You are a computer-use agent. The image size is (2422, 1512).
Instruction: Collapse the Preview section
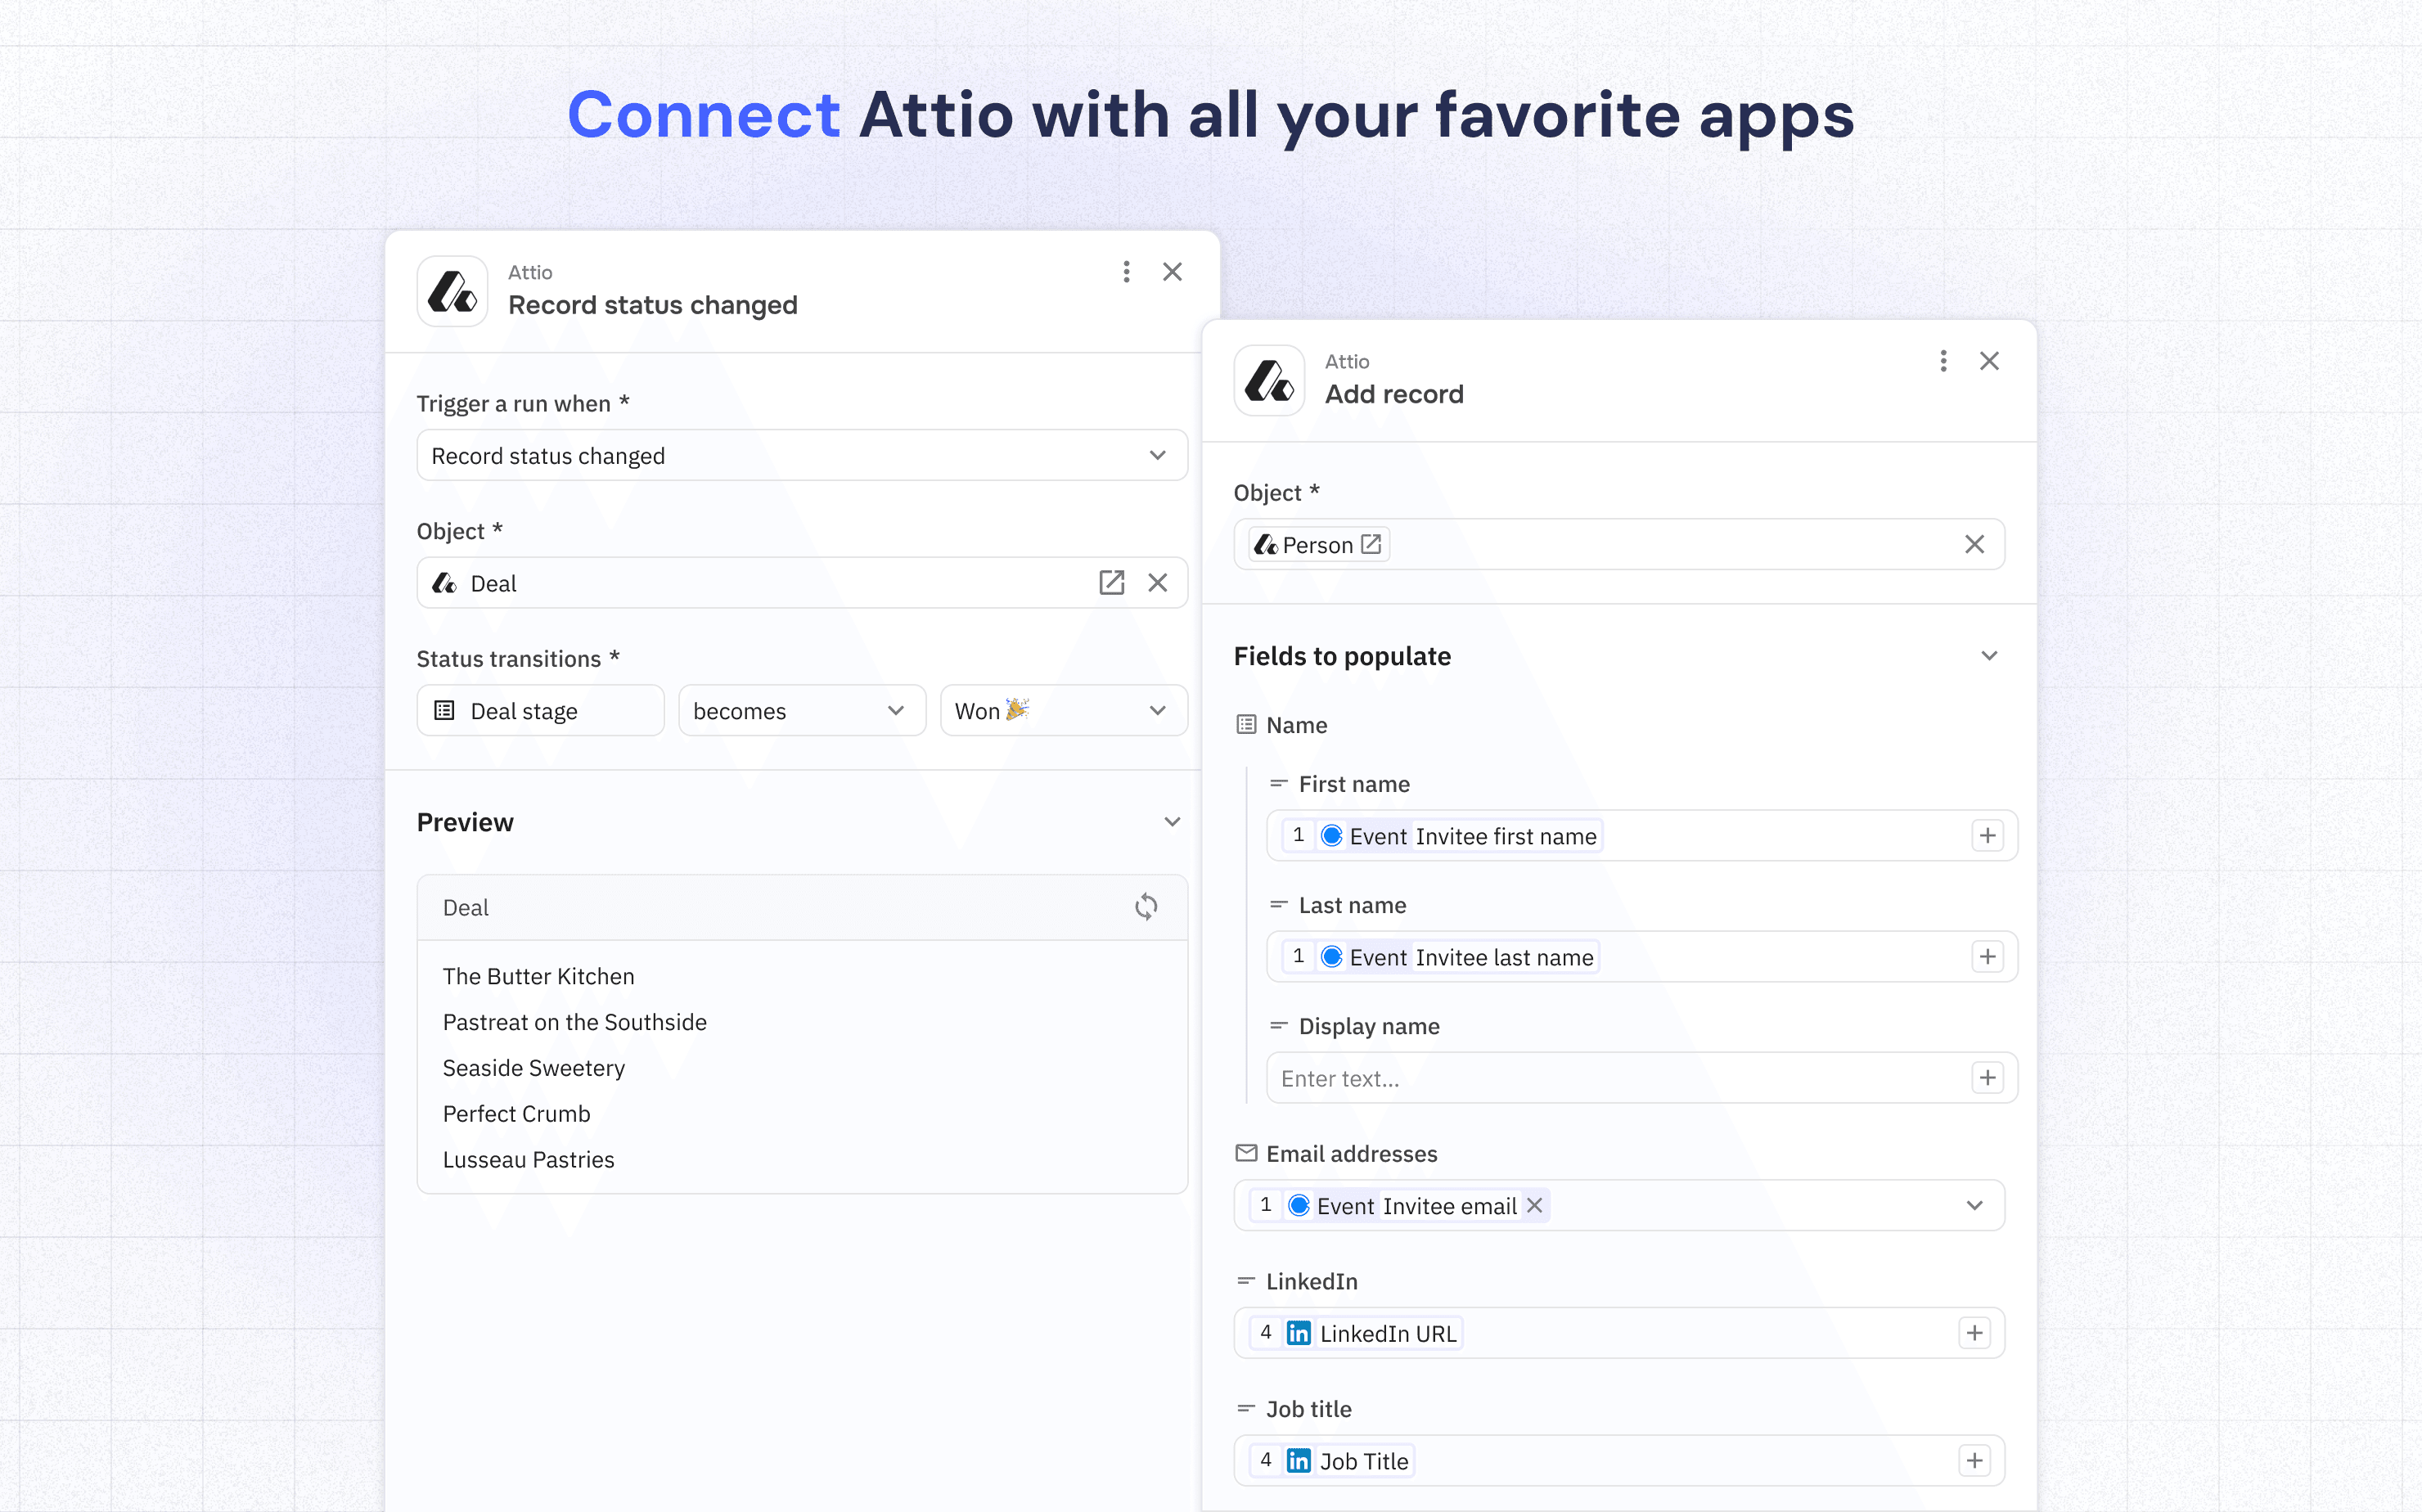pos(1172,822)
